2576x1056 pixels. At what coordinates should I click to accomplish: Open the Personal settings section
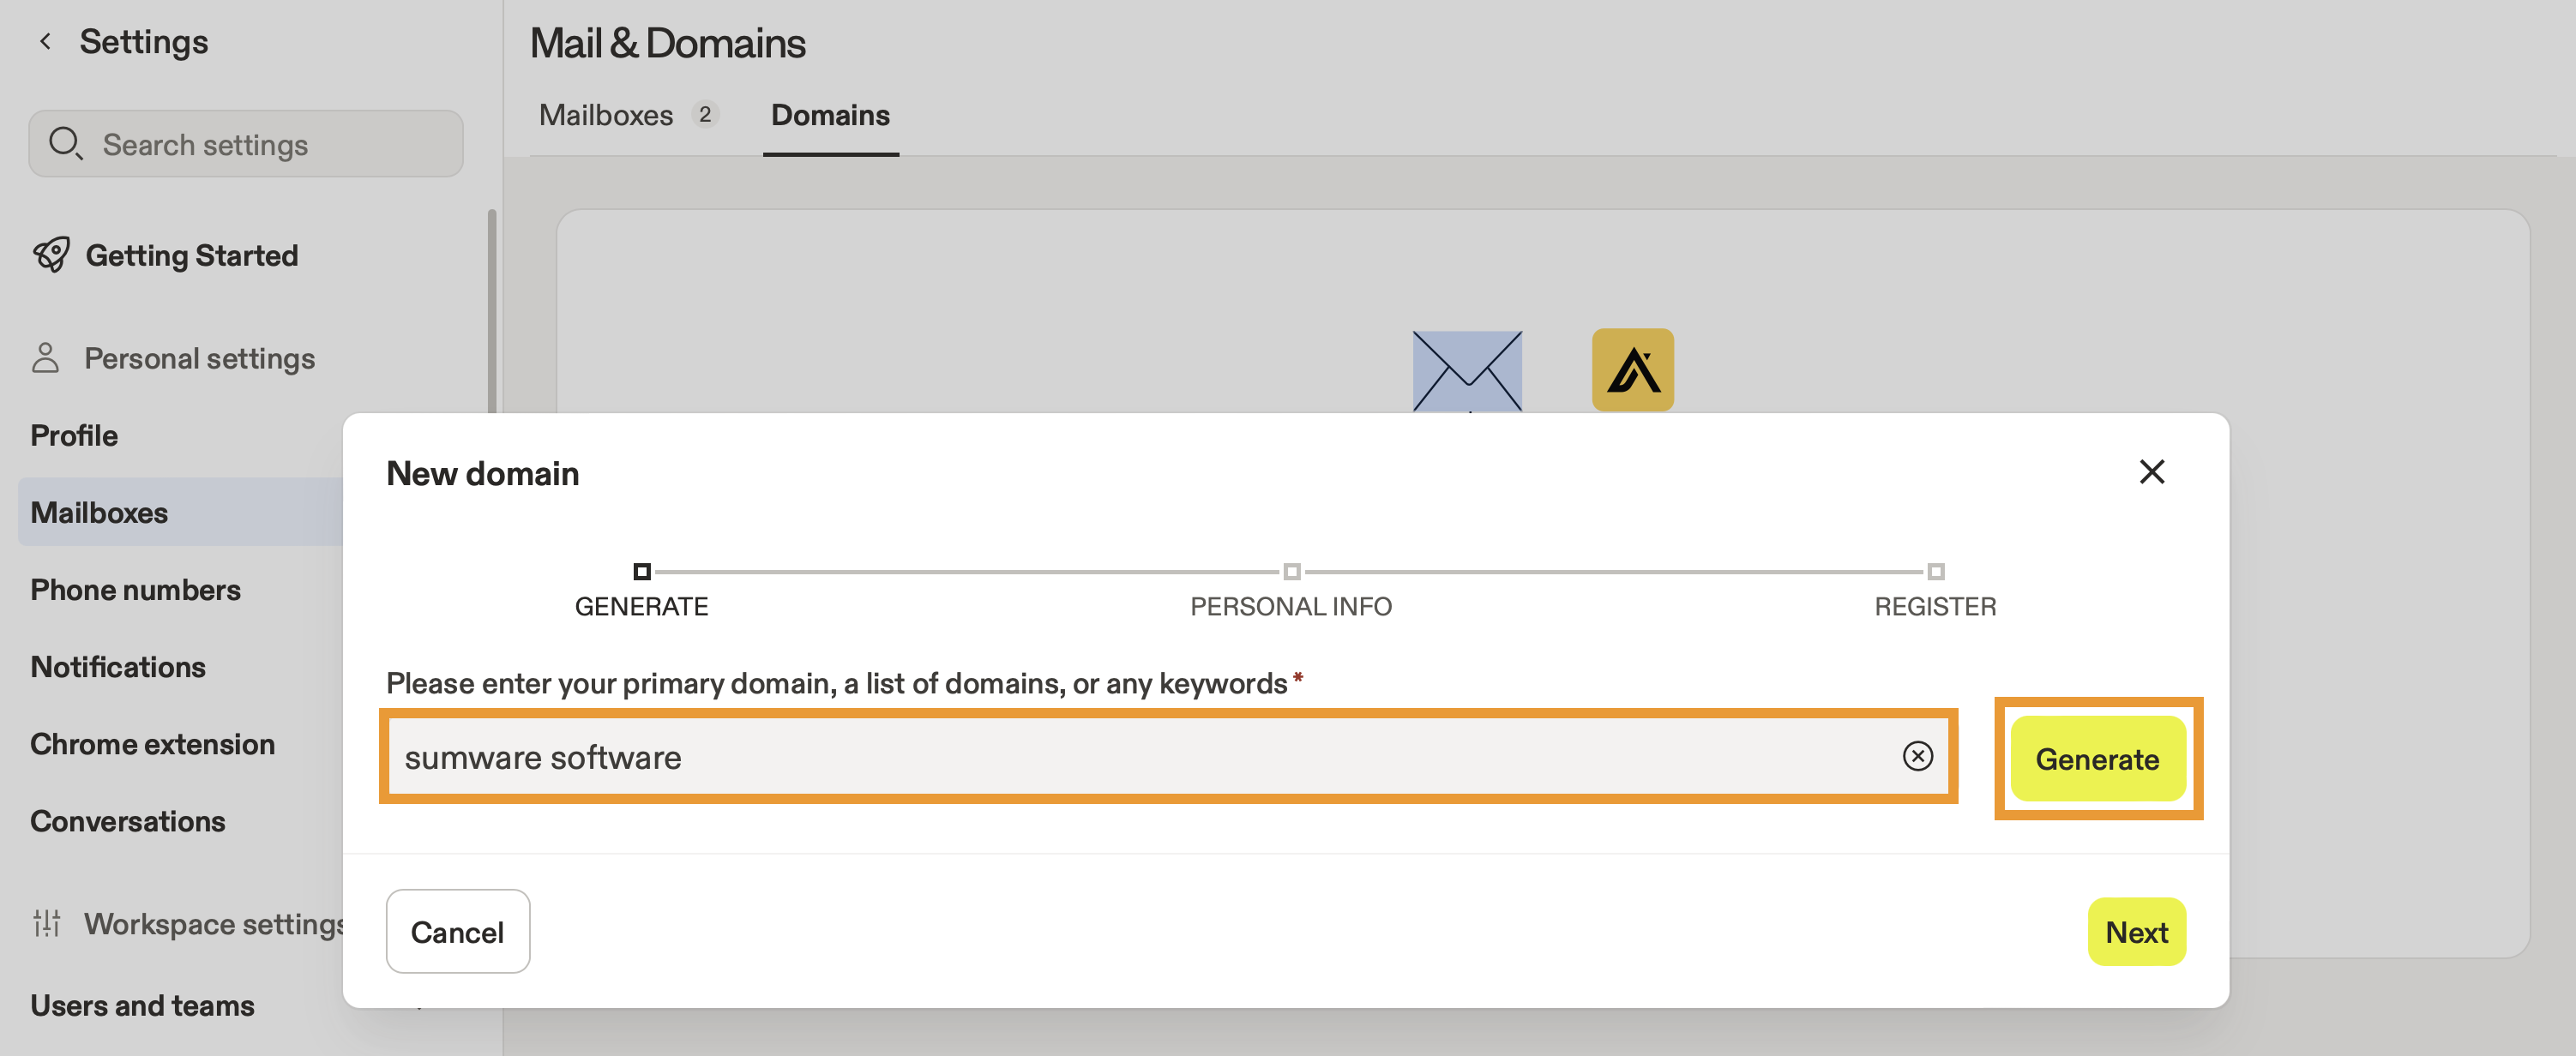199,358
